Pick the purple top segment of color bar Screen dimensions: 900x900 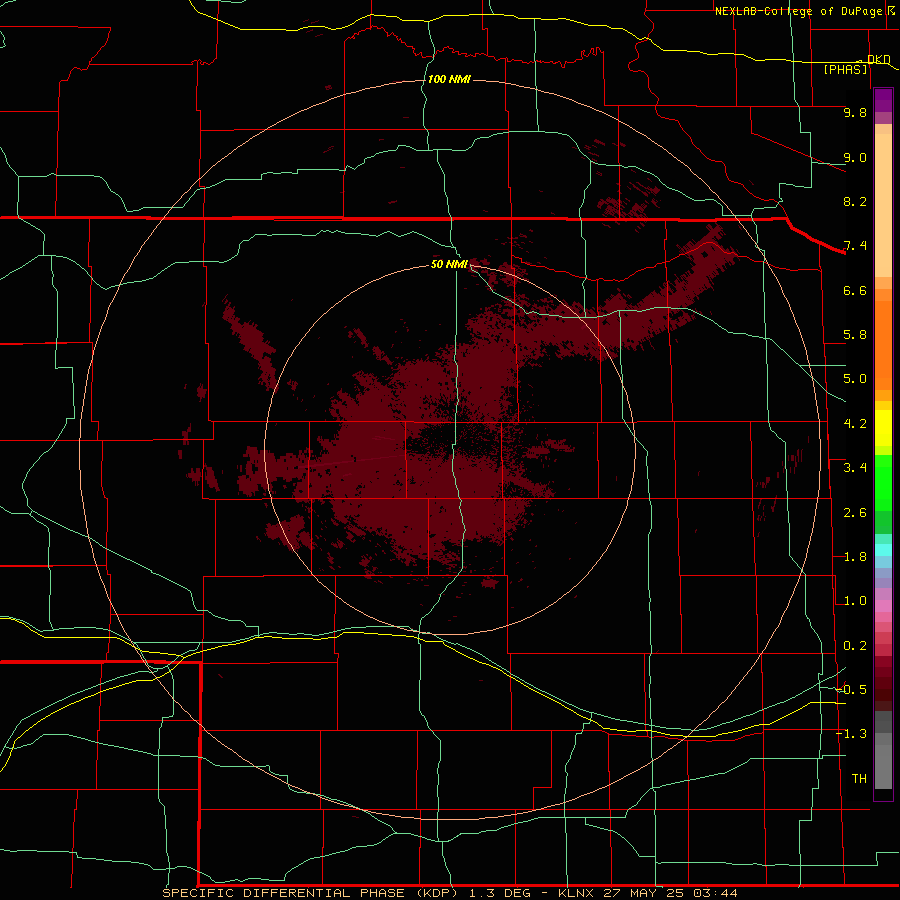tap(883, 100)
